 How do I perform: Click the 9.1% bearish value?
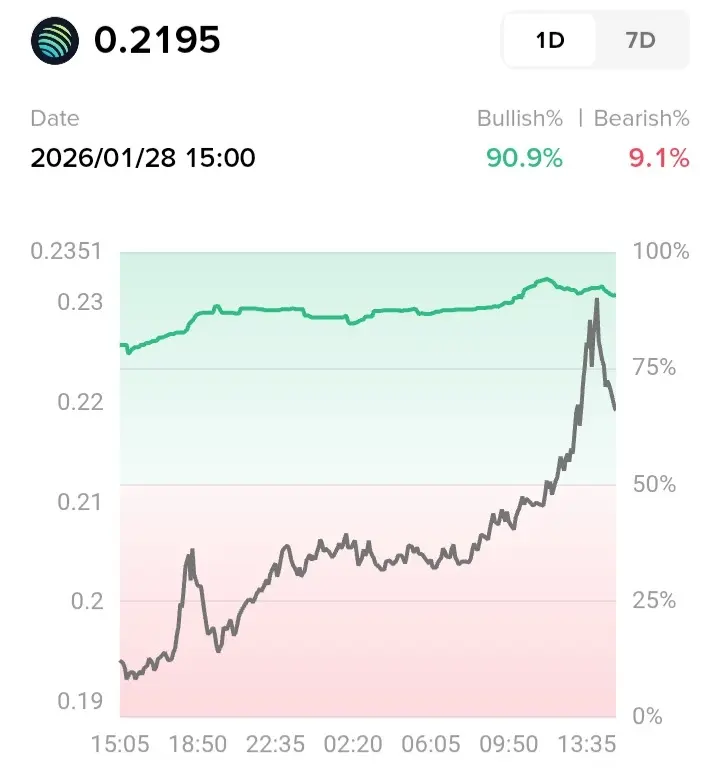(x=659, y=158)
